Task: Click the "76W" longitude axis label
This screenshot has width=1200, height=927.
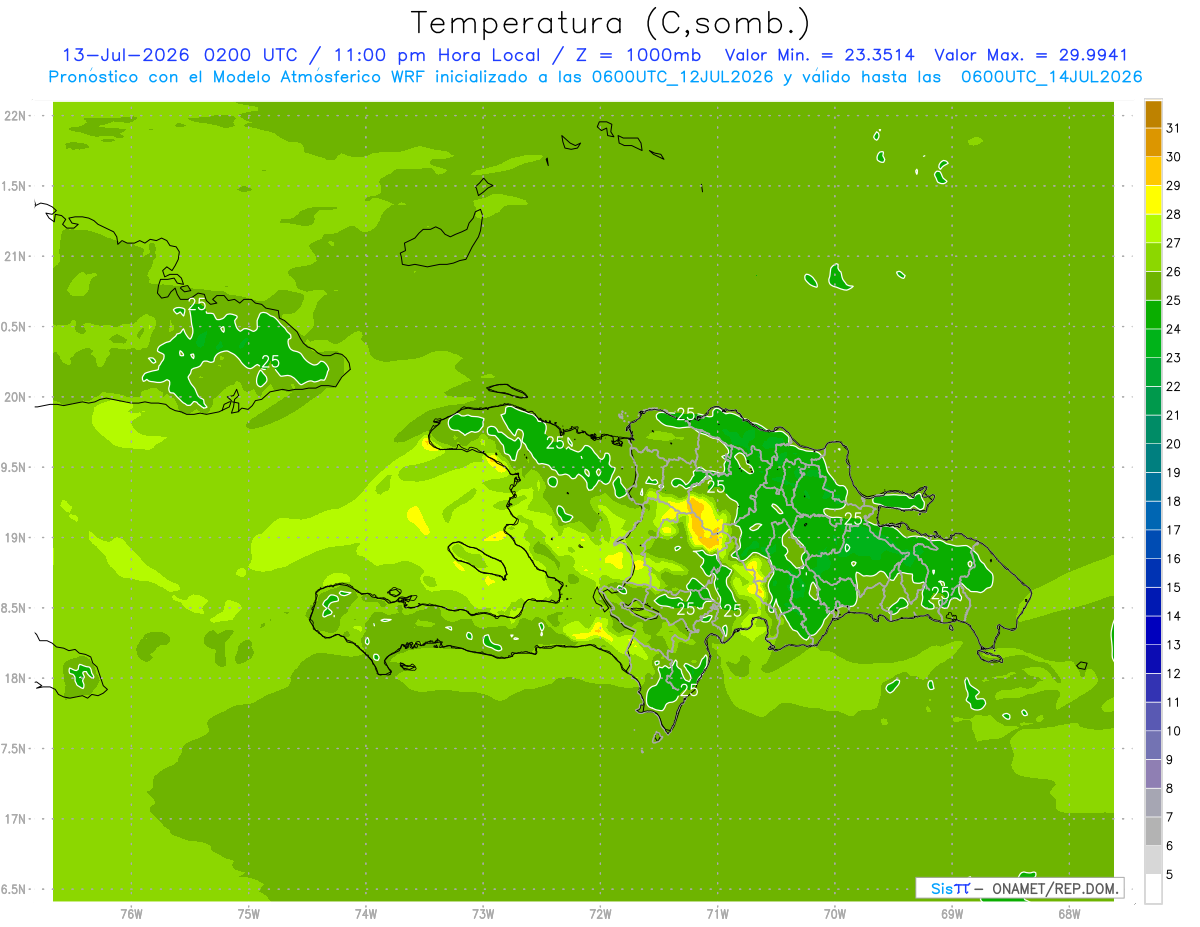Action: coord(131,913)
